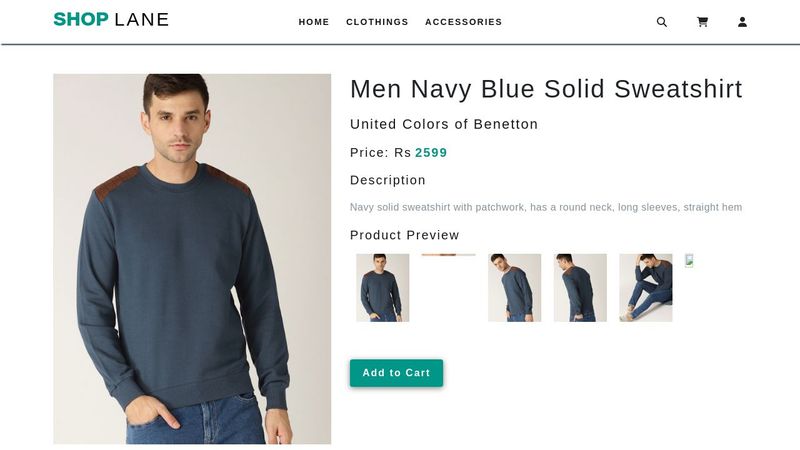Select the front-view sweatshirt preview thumbnail
The image size is (800, 450).
coord(382,287)
